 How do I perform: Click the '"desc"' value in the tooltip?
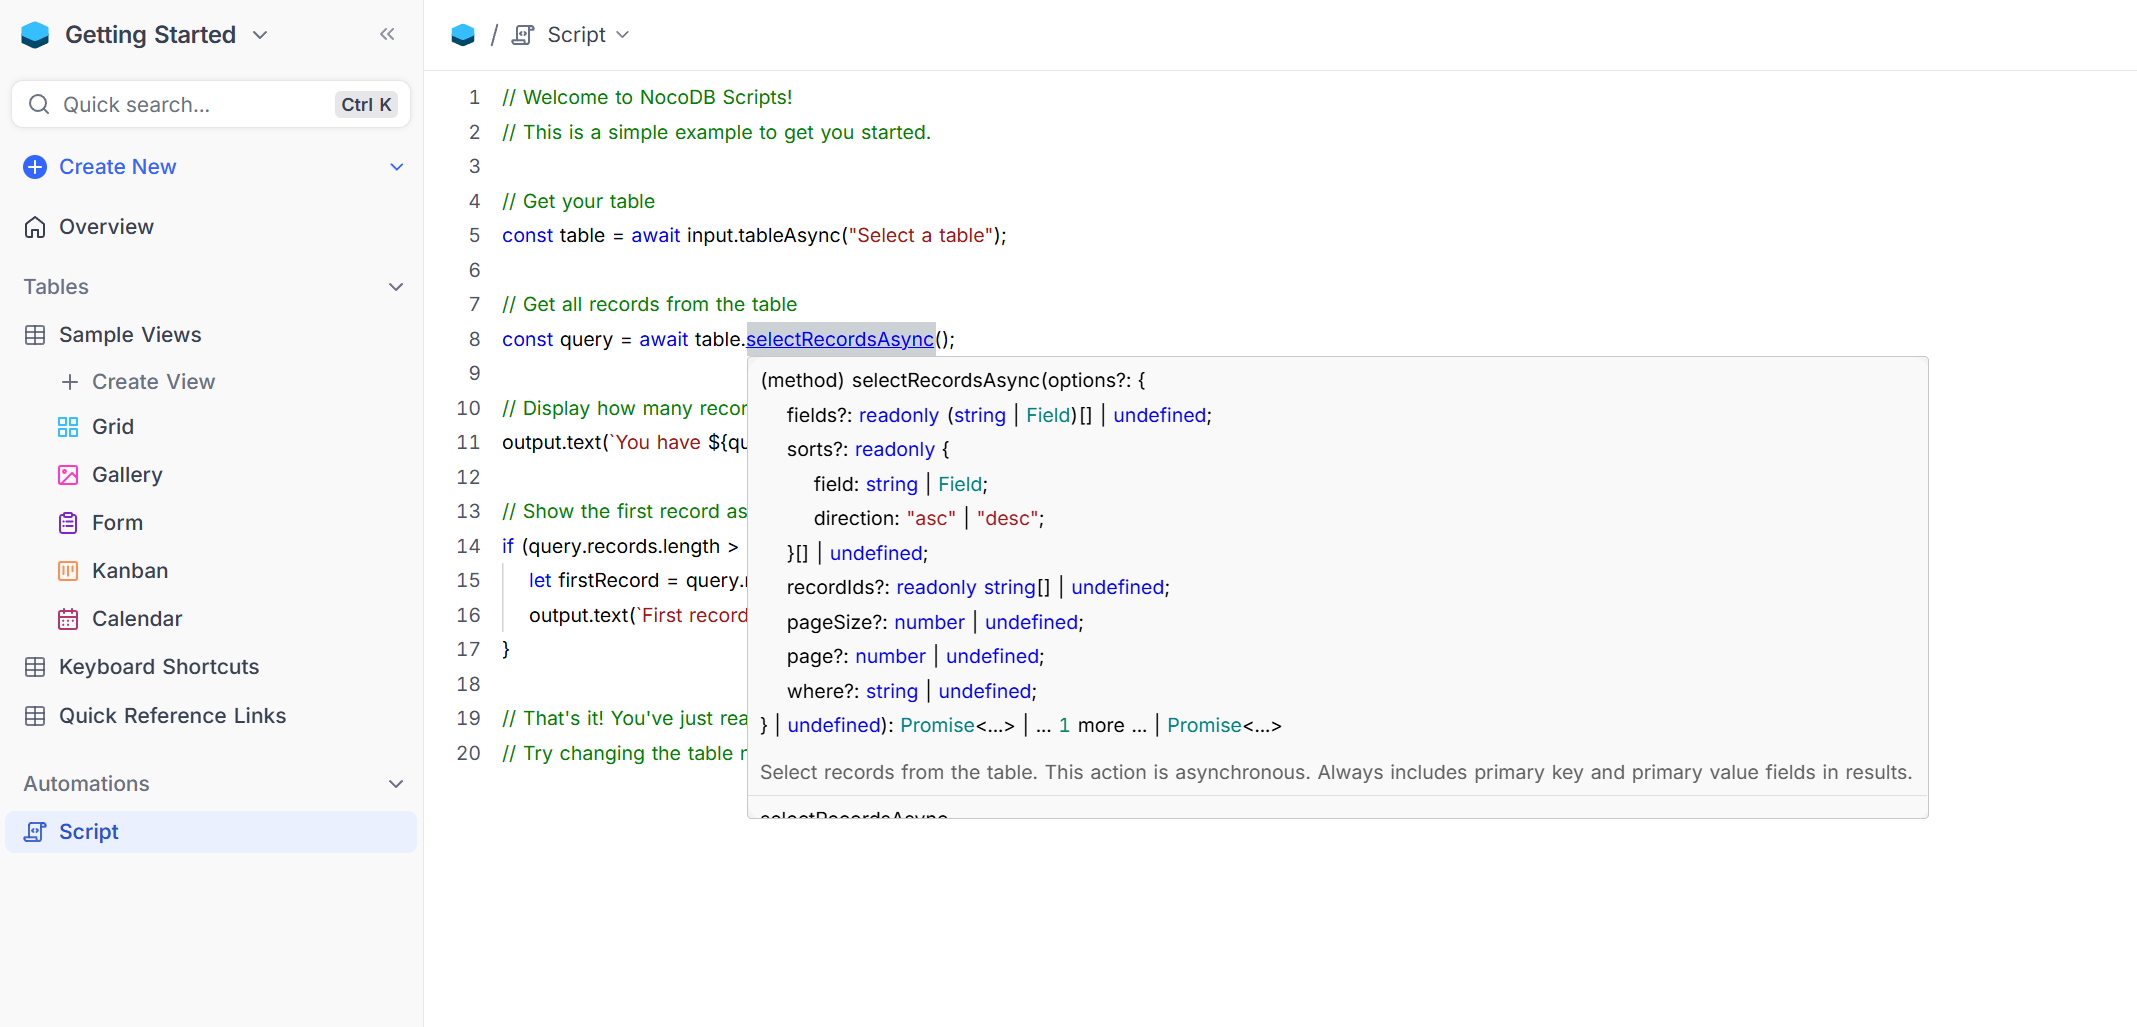(x=1007, y=518)
